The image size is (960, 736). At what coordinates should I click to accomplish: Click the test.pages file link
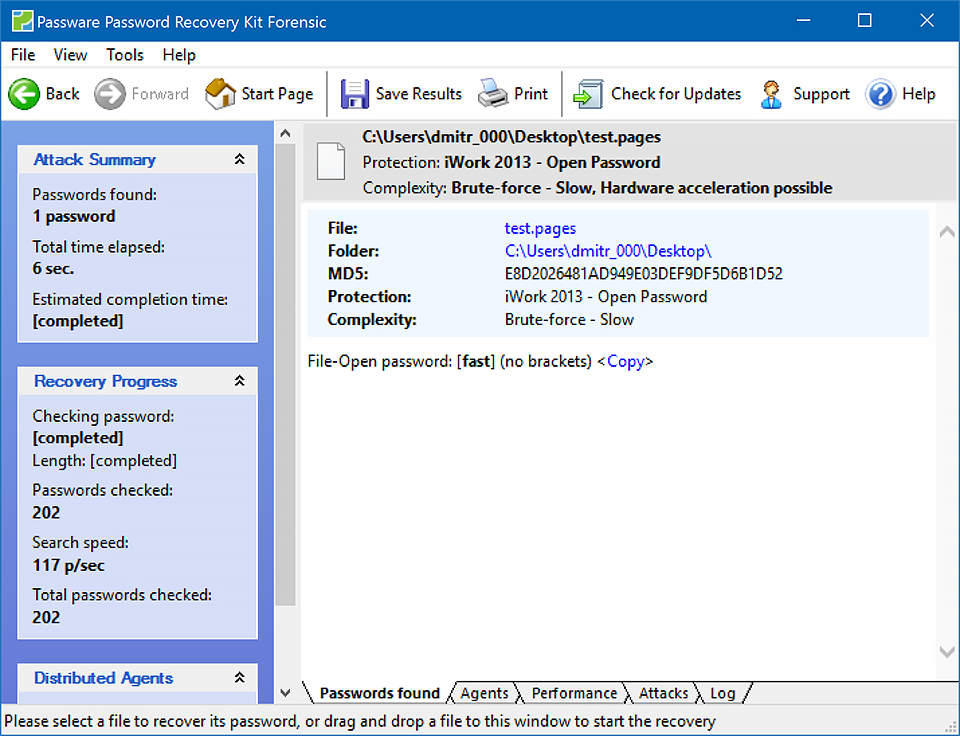[x=540, y=228]
